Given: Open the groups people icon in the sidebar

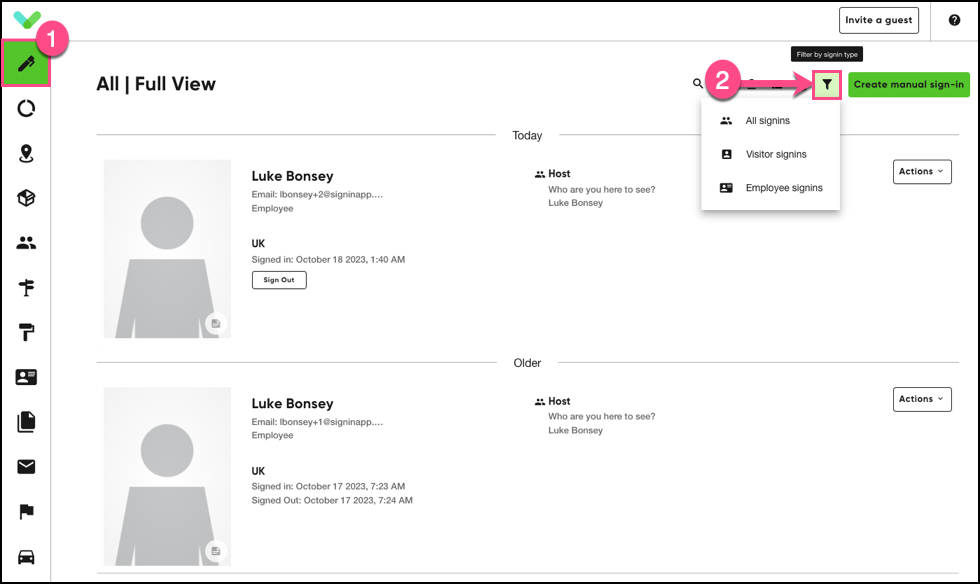Looking at the screenshot, I should point(26,242).
